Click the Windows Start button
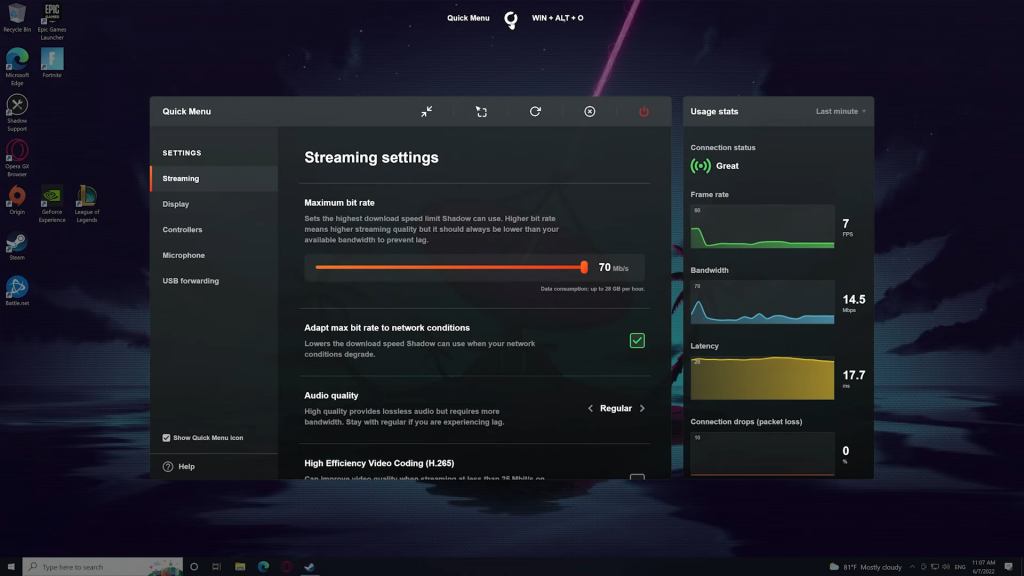The width and height of the screenshot is (1024, 576). point(11,567)
